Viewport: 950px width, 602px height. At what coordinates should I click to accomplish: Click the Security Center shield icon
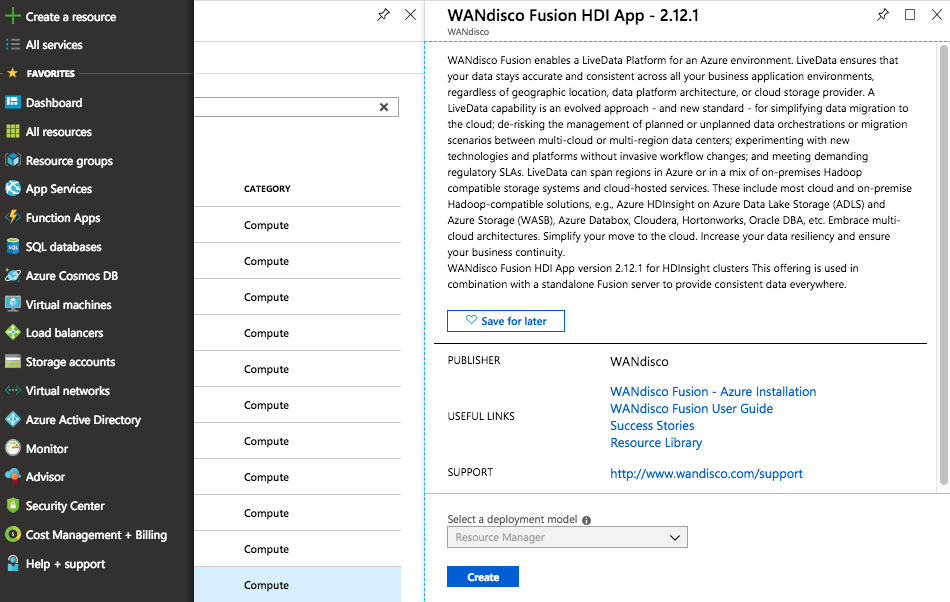click(13, 505)
